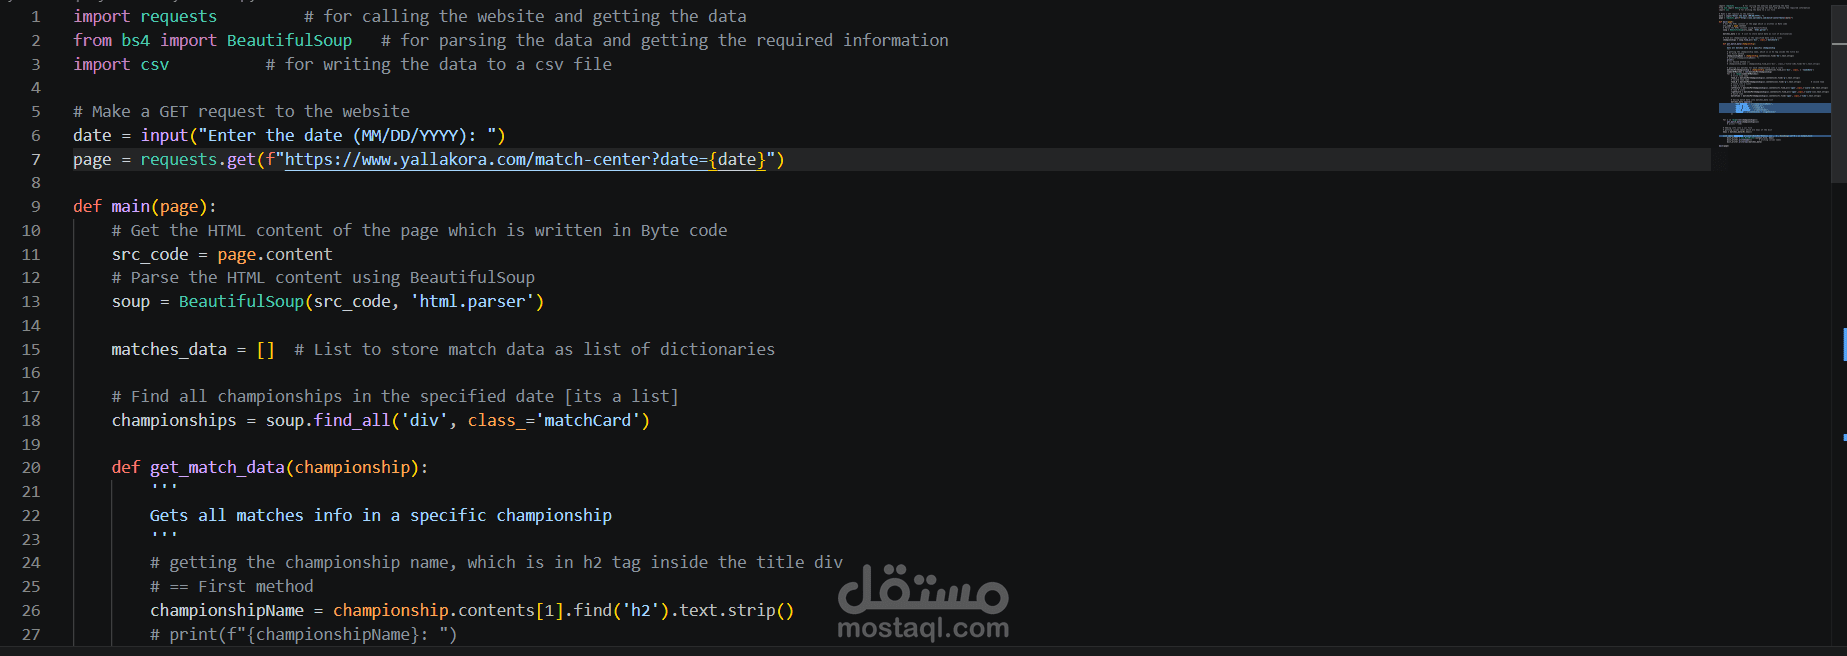
Task: Click "BeautifulSoup" in the line 2 import
Action: (x=289, y=41)
